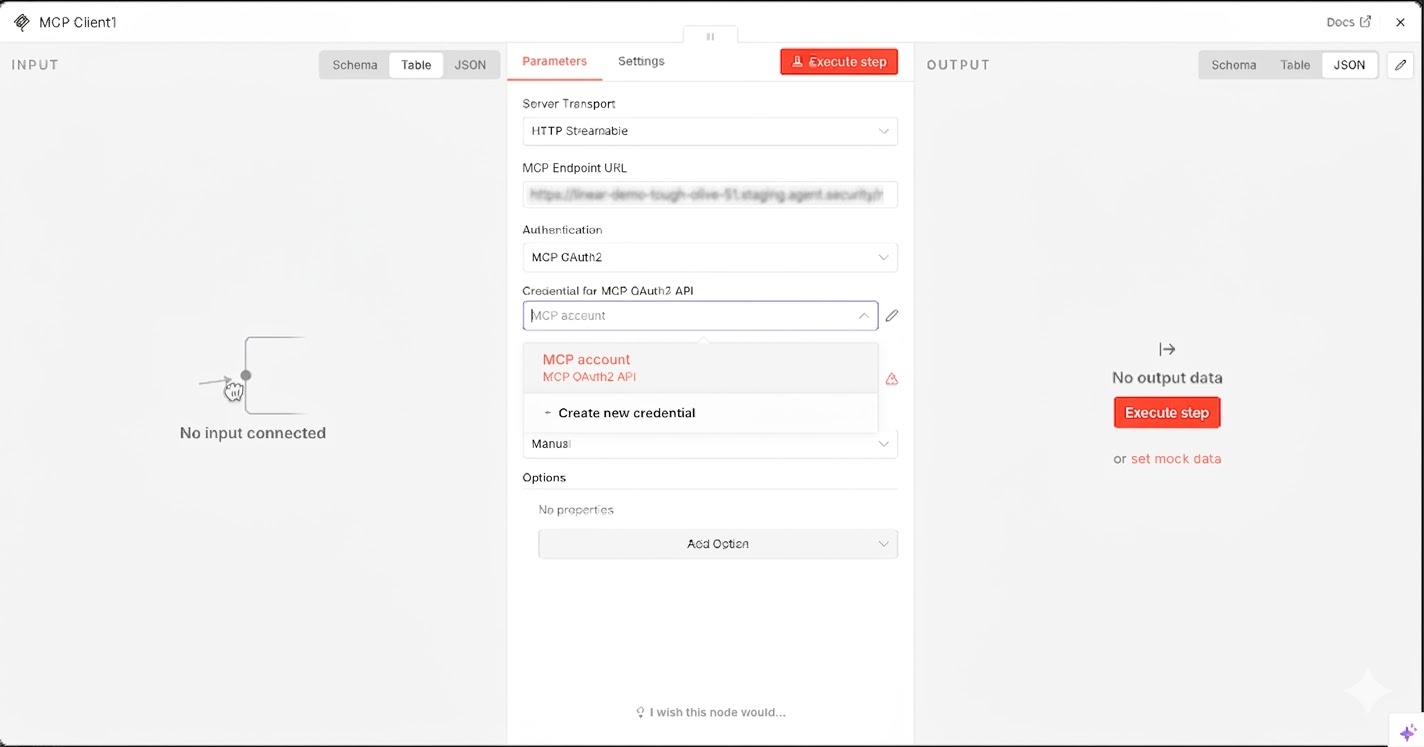
Task: Switch input view to Schema
Action: coord(353,64)
